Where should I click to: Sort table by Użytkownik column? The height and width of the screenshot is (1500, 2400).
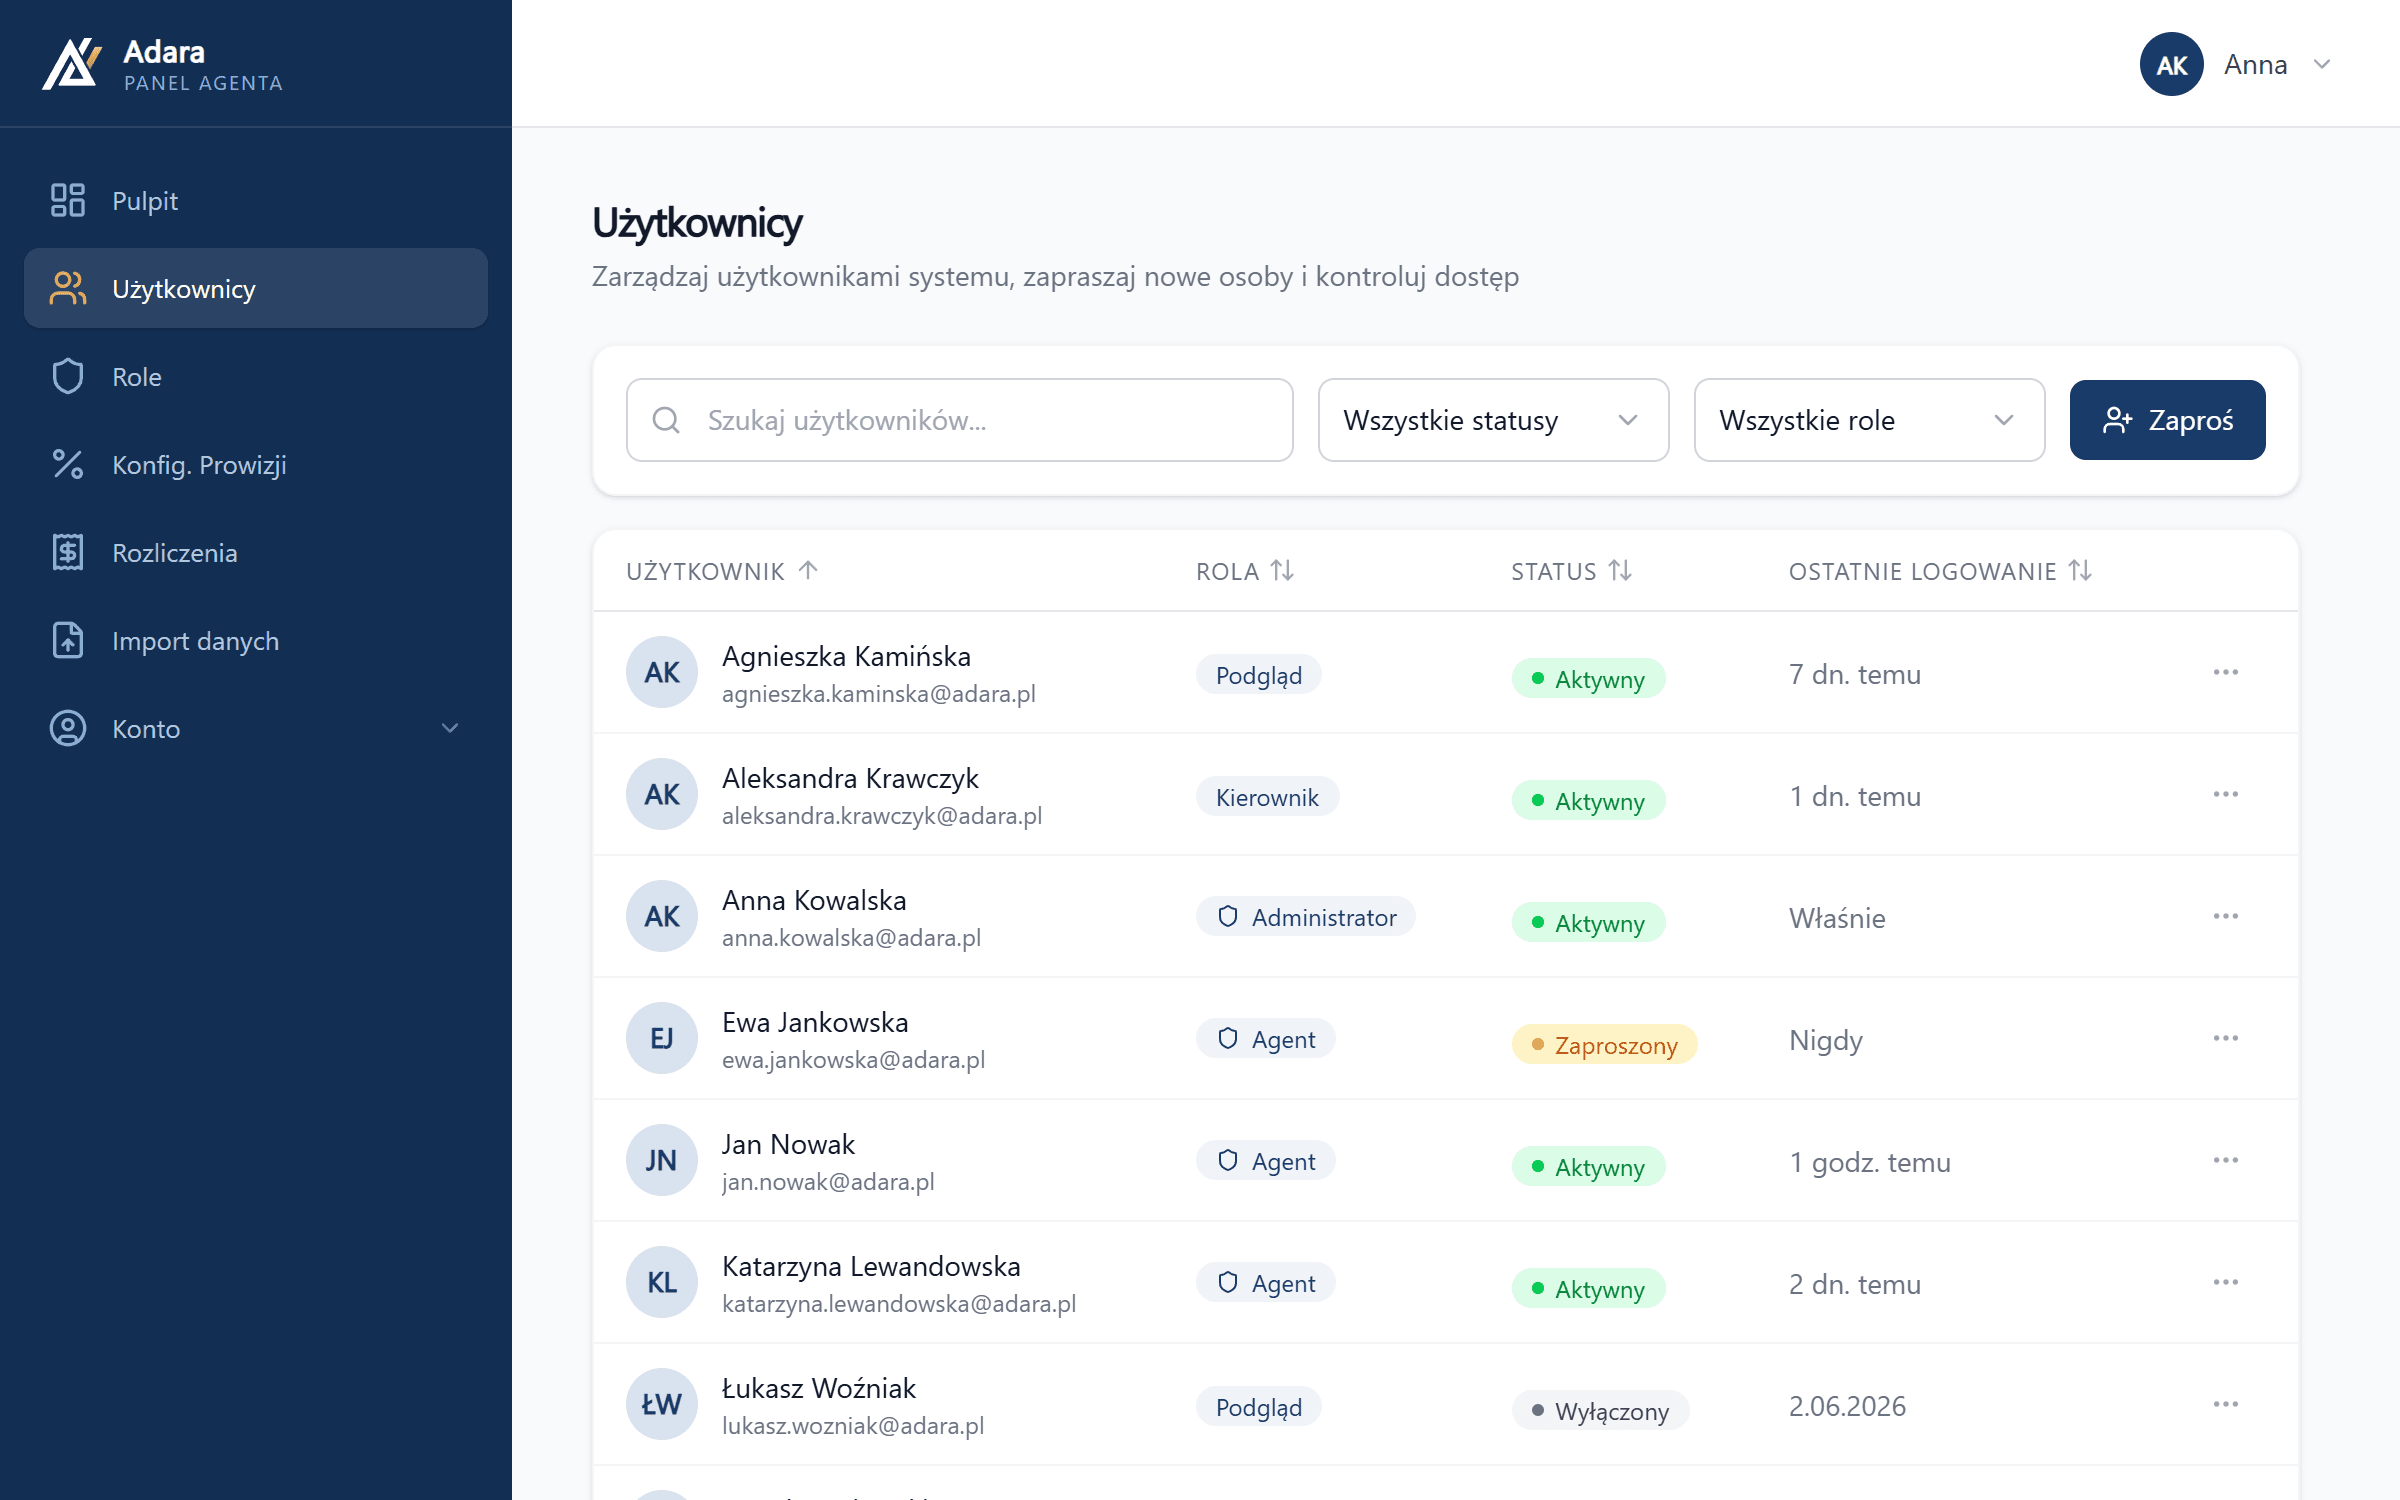[x=722, y=571]
